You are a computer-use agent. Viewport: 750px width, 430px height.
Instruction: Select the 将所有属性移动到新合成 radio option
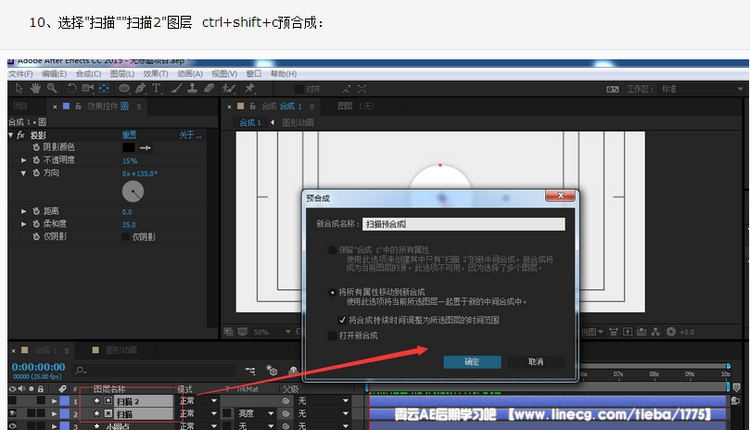[332, 292]
